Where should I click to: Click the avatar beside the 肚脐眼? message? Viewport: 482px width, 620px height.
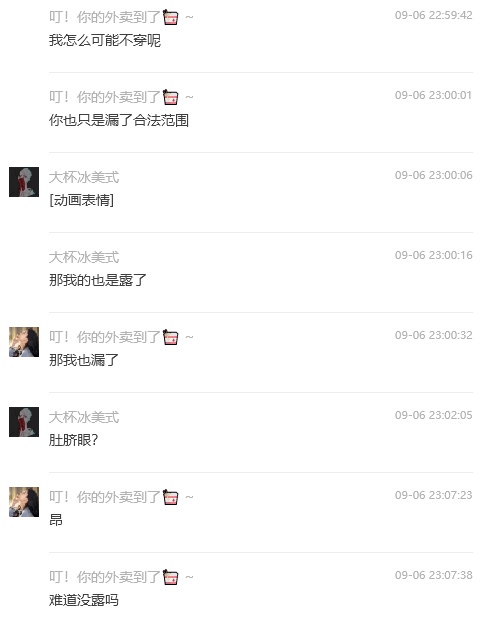[x=24, y=422]
